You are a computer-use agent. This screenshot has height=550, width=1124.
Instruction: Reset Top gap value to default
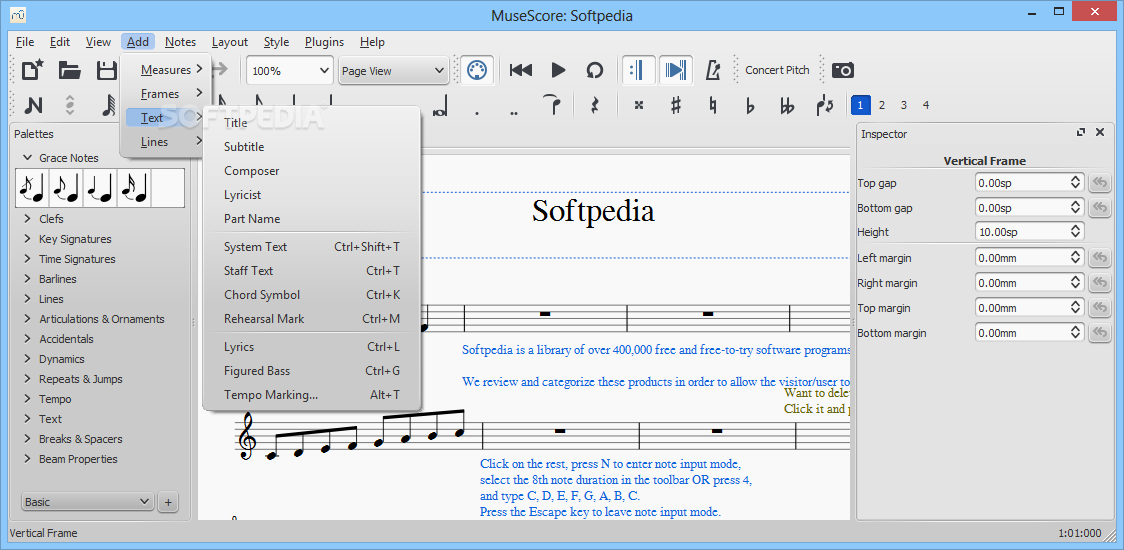point(1099,183)
